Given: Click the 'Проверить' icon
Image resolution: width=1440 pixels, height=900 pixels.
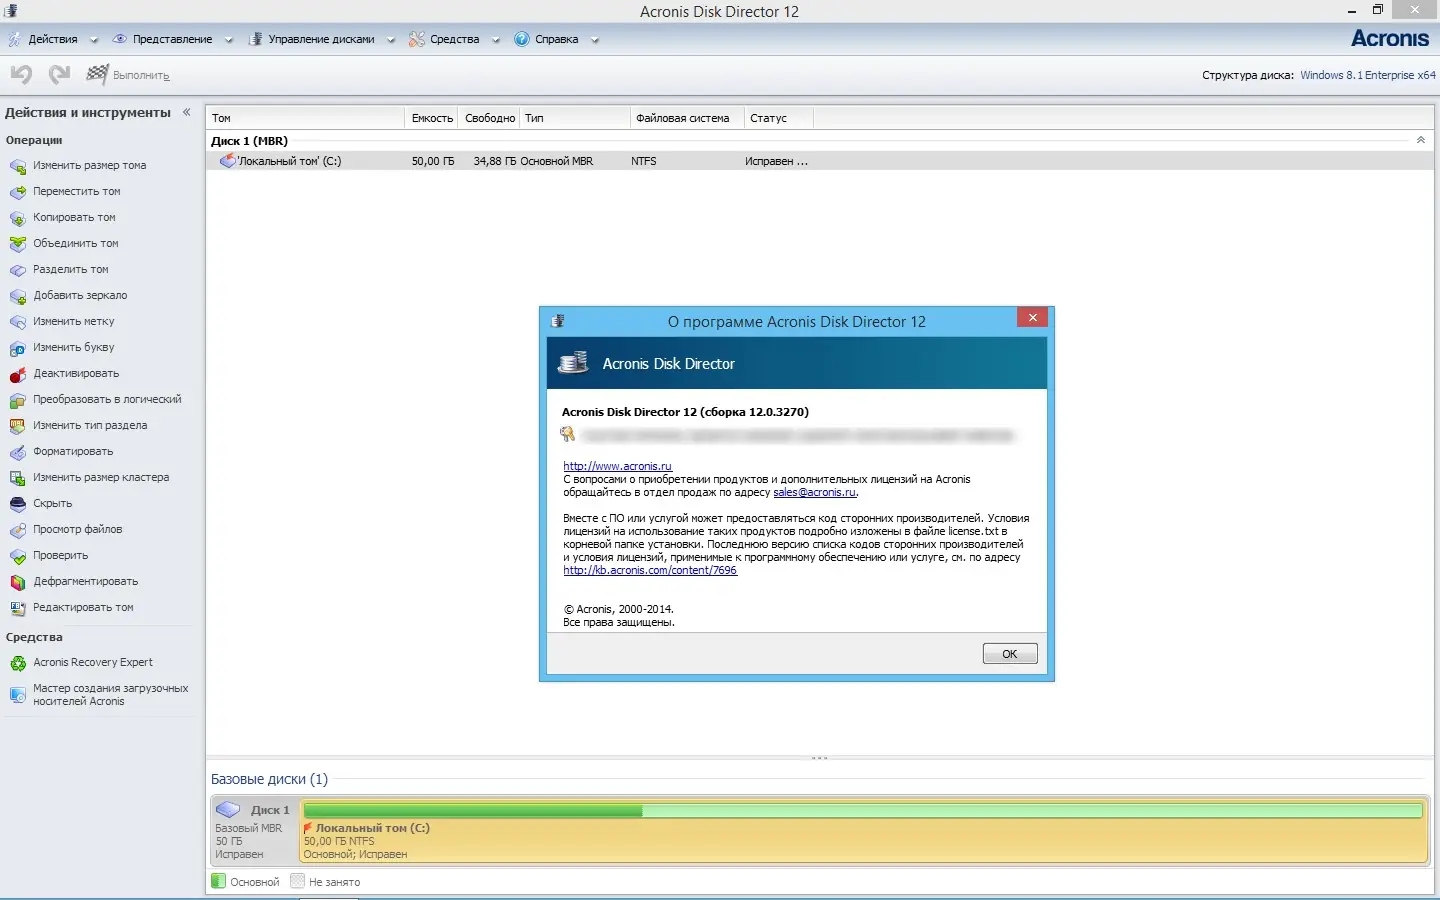Looking at the screenshot, I should click(18, 556).
